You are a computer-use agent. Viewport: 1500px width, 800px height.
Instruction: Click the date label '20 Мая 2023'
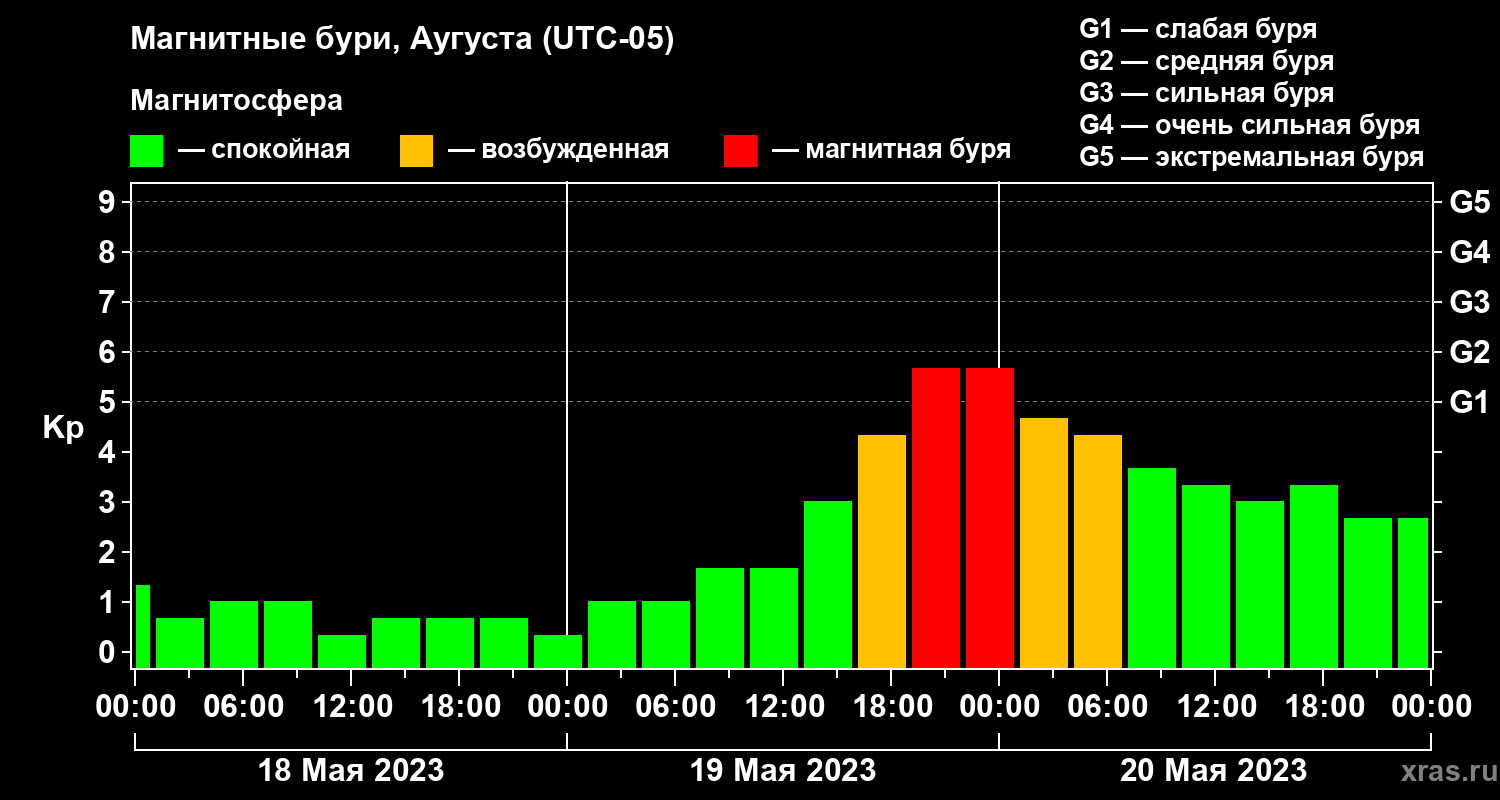click(x=1213, y=770)
